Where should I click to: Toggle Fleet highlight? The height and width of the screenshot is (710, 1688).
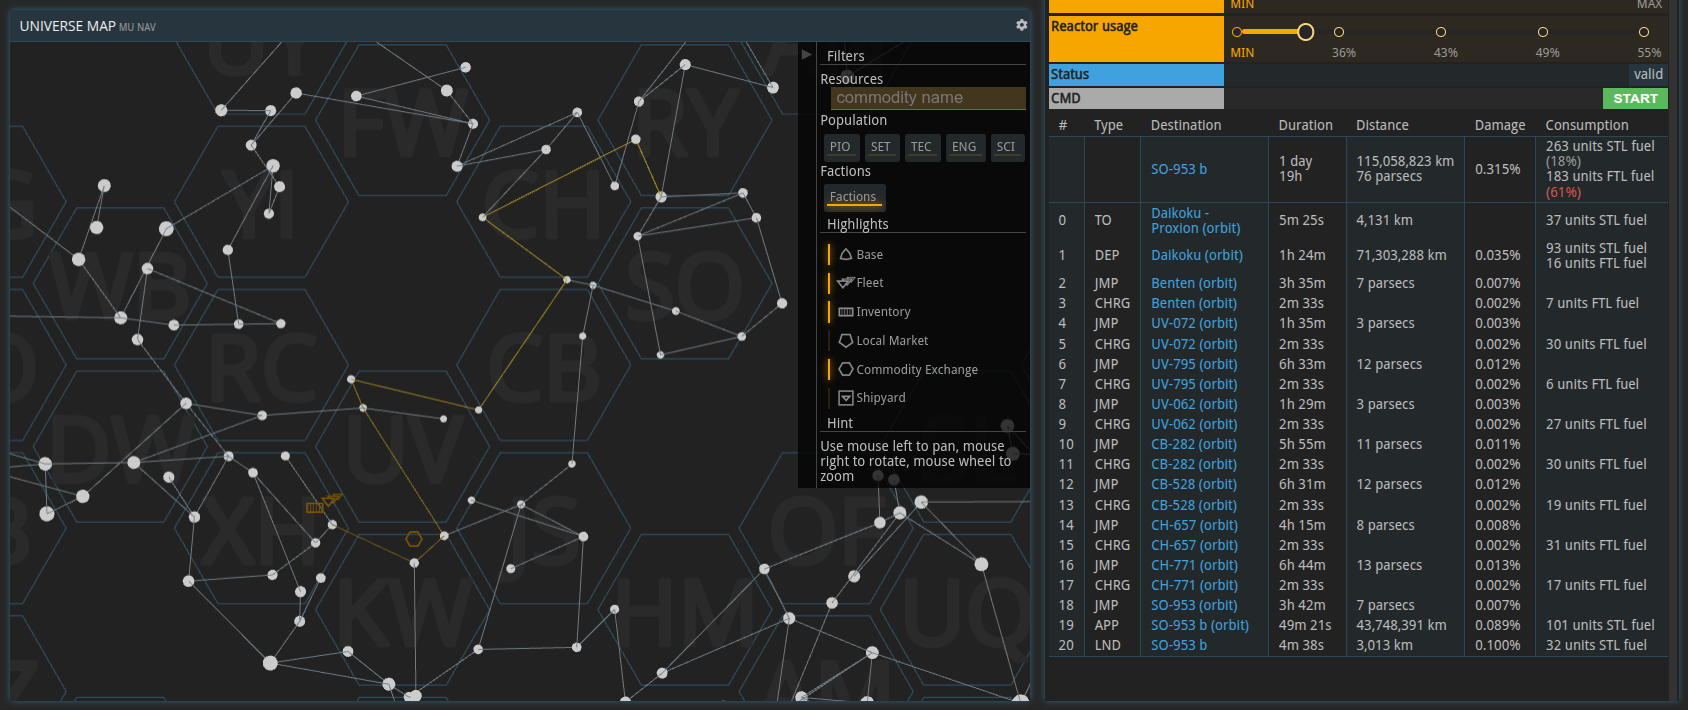point(860,283)
